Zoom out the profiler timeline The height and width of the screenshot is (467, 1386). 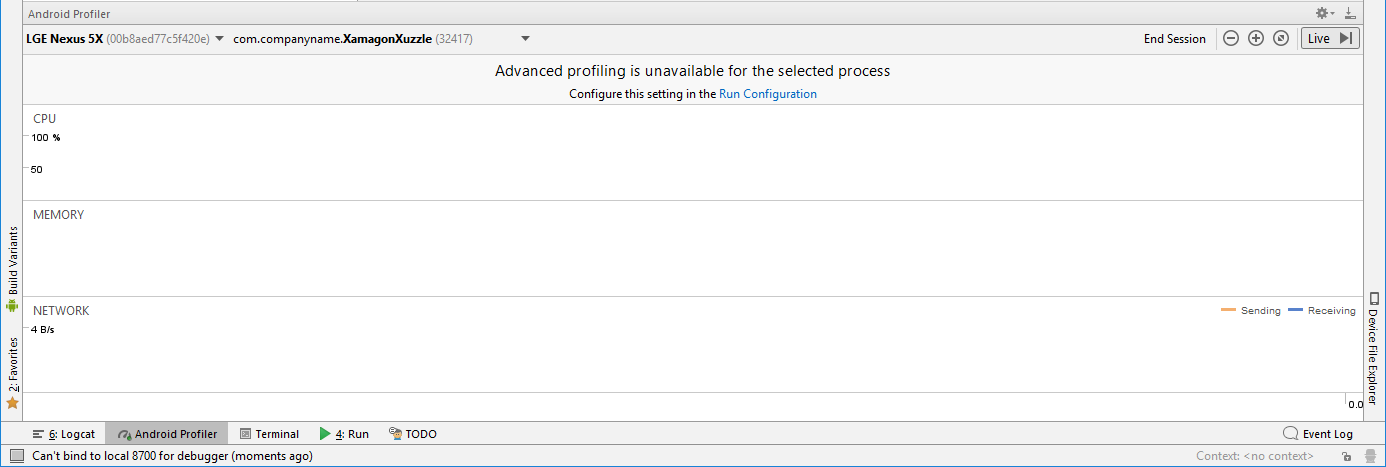click(x=1231, y=38)
